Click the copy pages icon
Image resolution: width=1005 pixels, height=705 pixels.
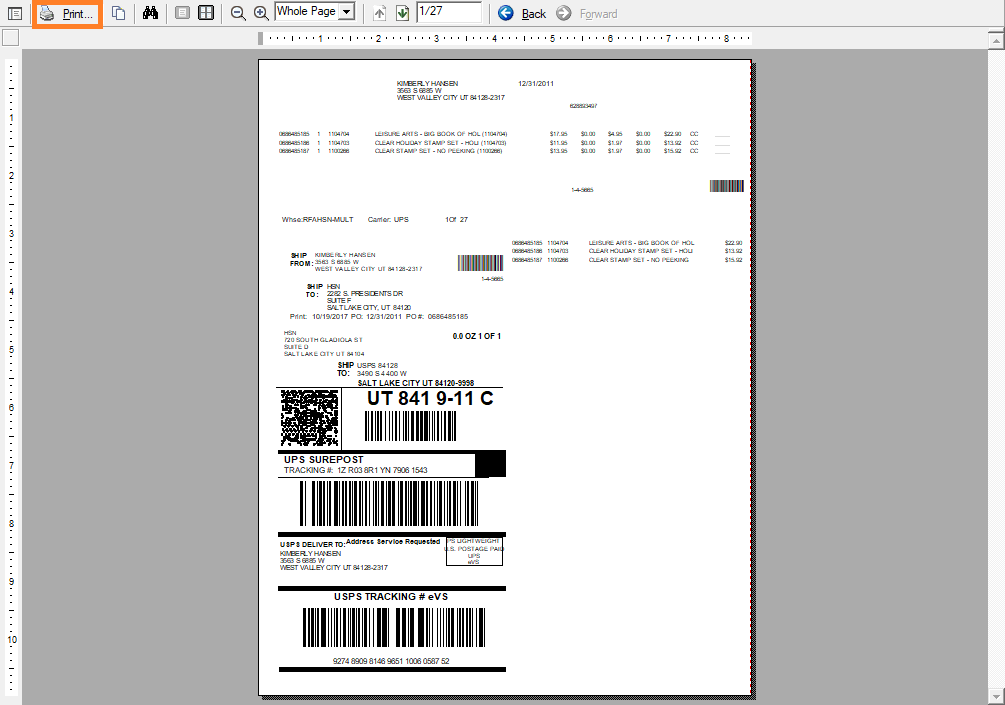119,13
